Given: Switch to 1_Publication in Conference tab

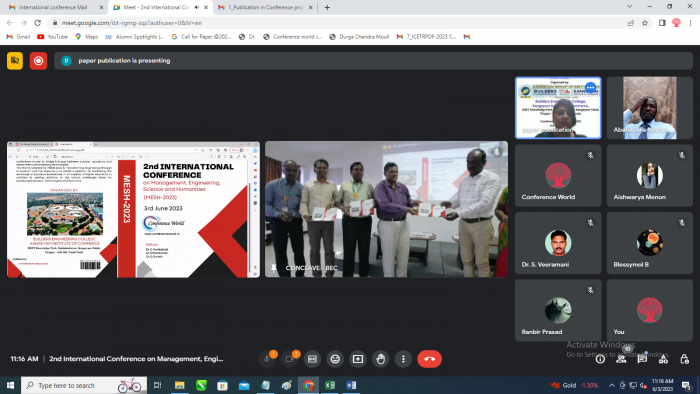Looking at the screenshot, I should click(x=265, y=7).
